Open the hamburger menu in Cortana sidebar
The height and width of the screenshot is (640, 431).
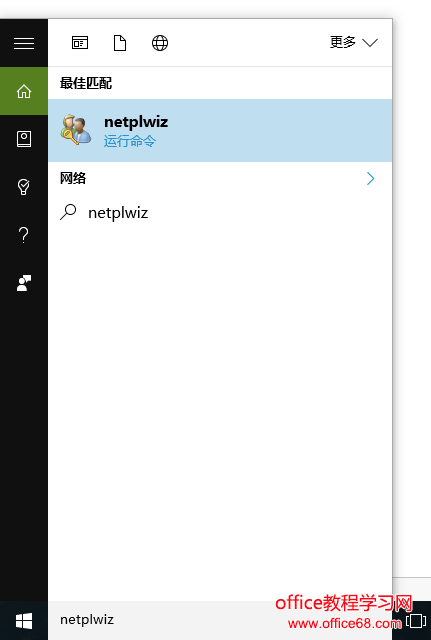[x=24, y=43]
